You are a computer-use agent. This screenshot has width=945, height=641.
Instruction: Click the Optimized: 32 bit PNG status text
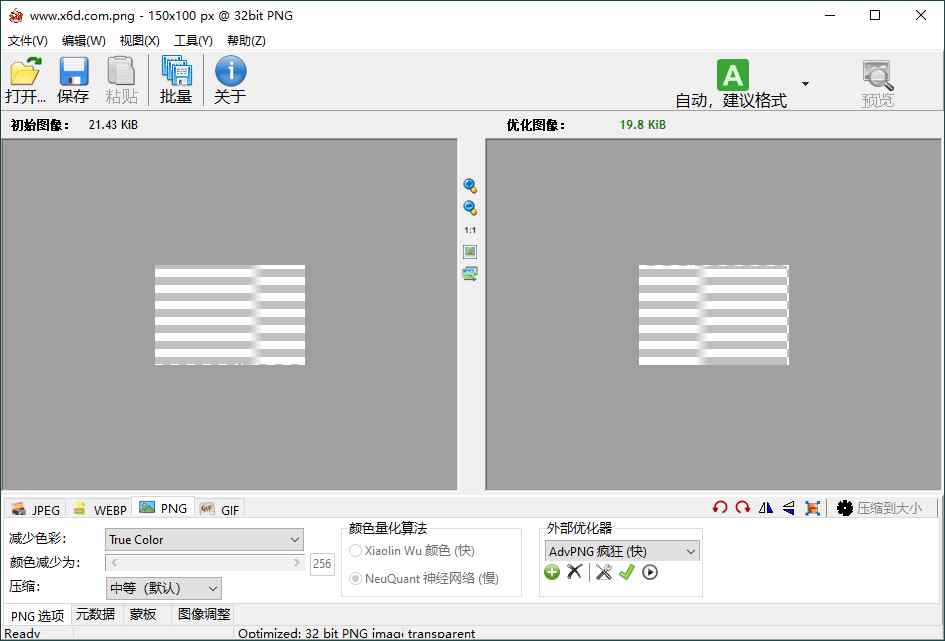(x=357, y=633)
